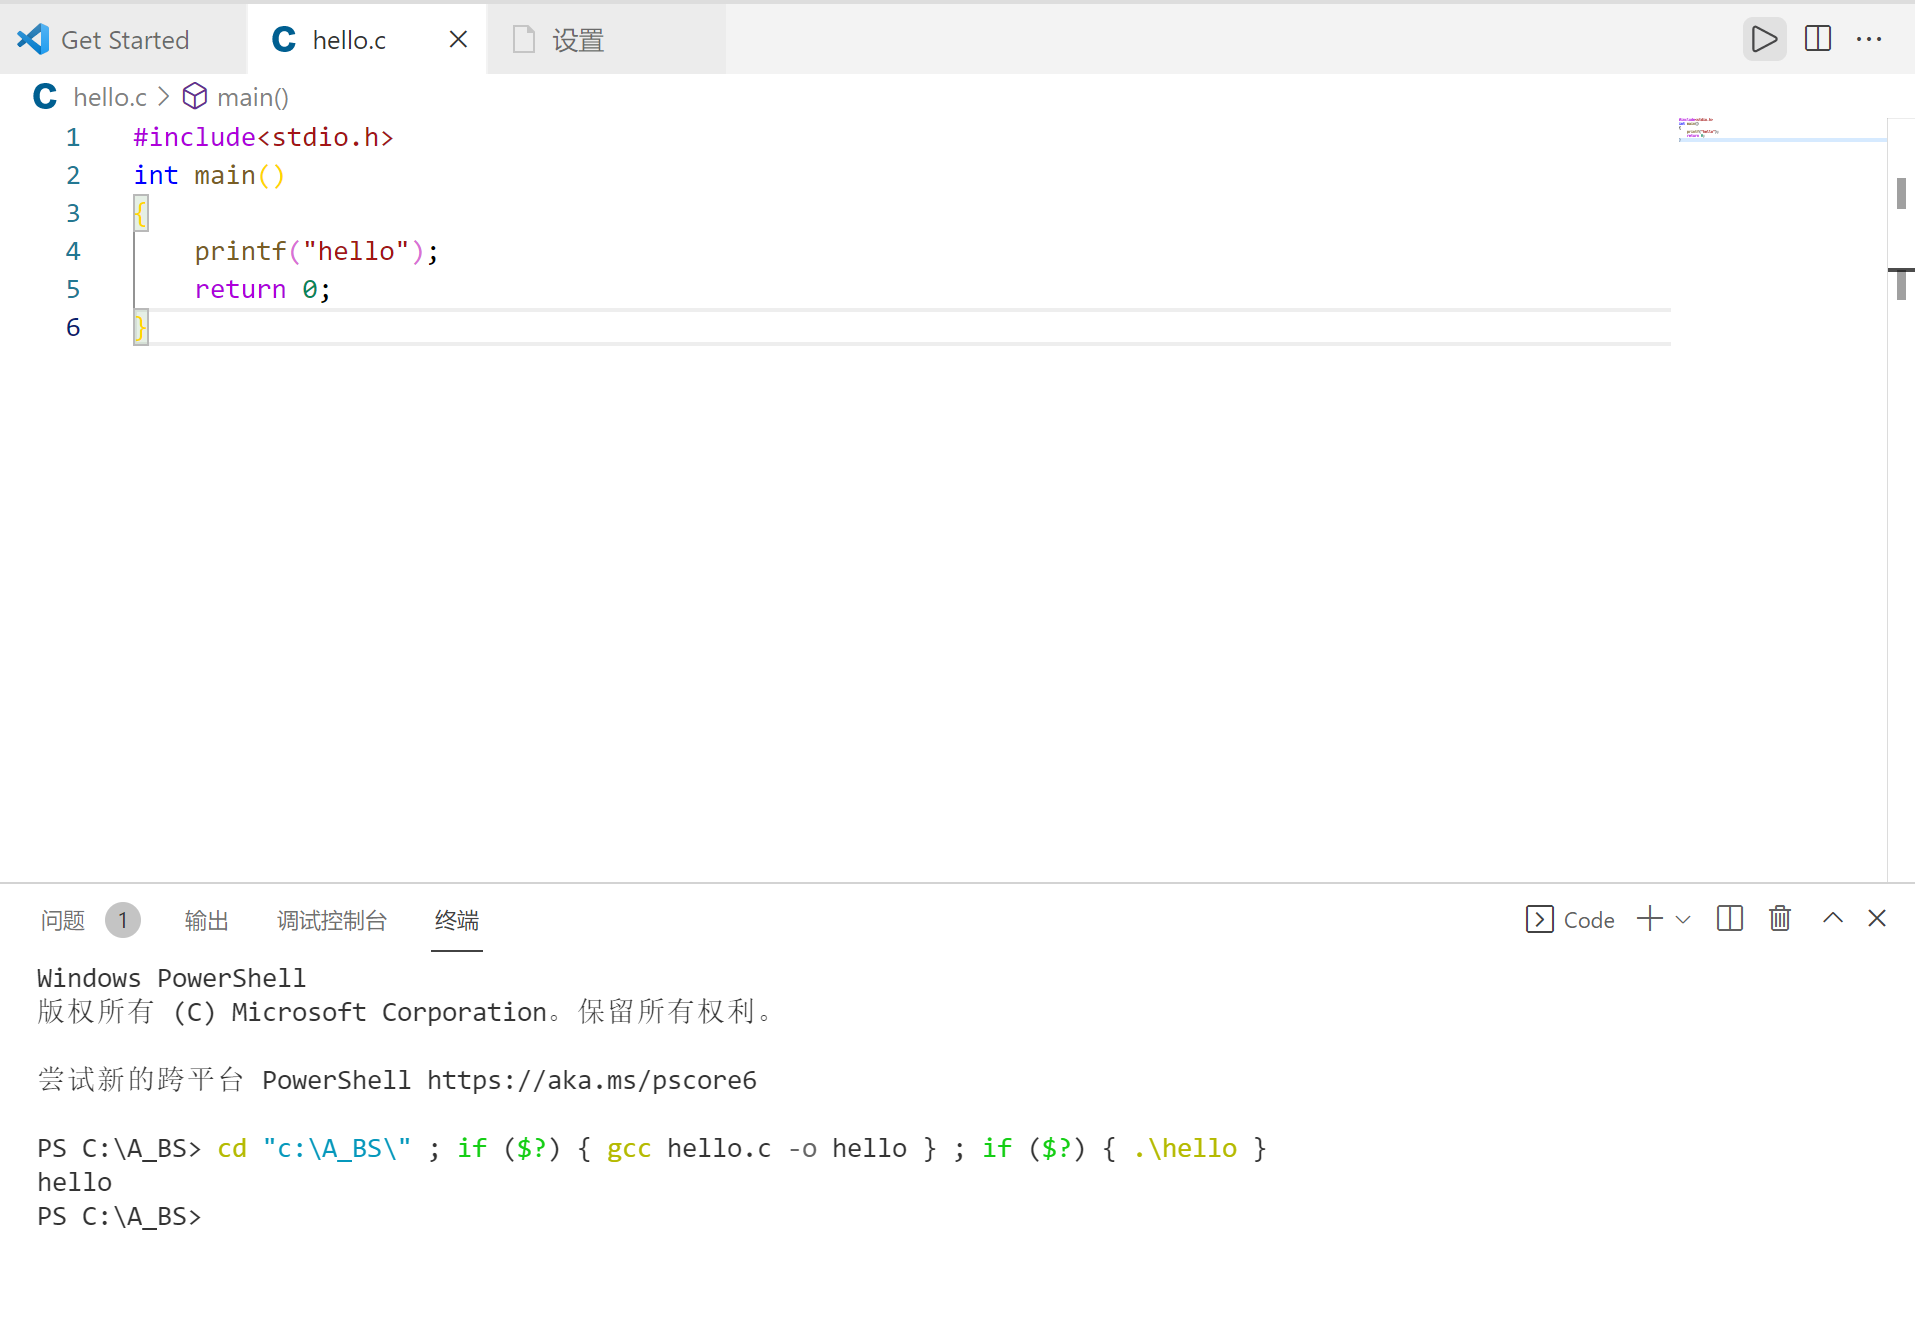The image size is (1915, 1342).
Task: Maximize the panel with the chevron icon
Action: (1832, 919)
